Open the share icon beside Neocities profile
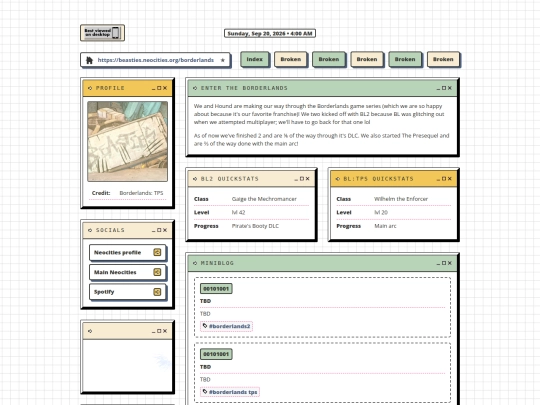The width and height of the screenshot is (540, 405). (157, 252)
